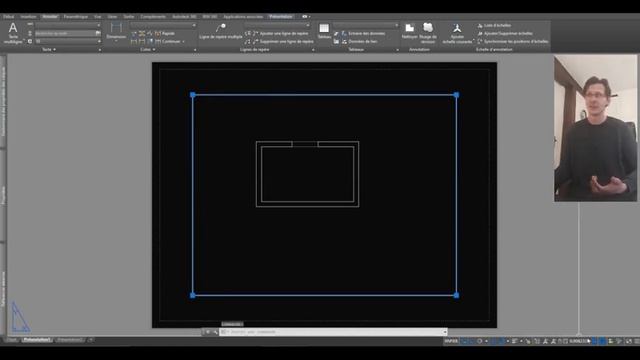Screen dimensions: 640x360
Task: Open dropdown arrow beside Continuer
Action: 183,41
